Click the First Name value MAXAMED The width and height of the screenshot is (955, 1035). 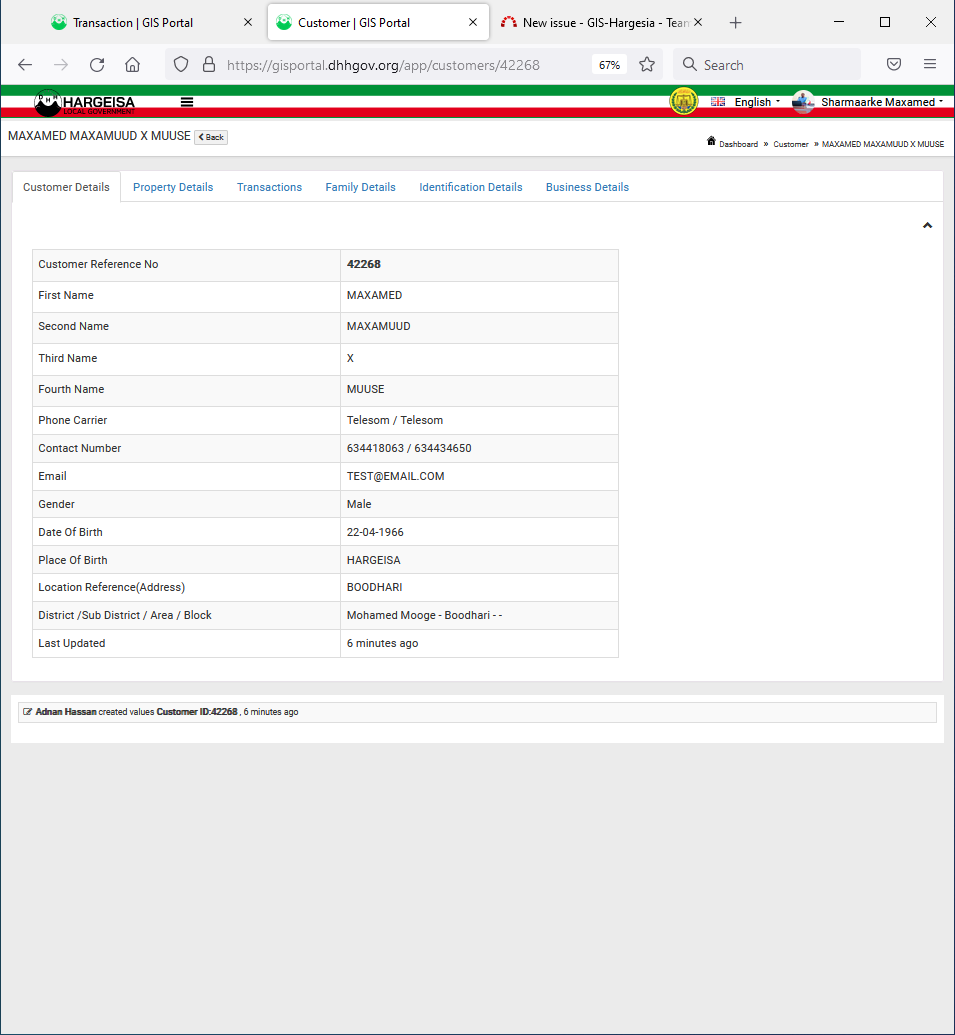click(374, 295)
